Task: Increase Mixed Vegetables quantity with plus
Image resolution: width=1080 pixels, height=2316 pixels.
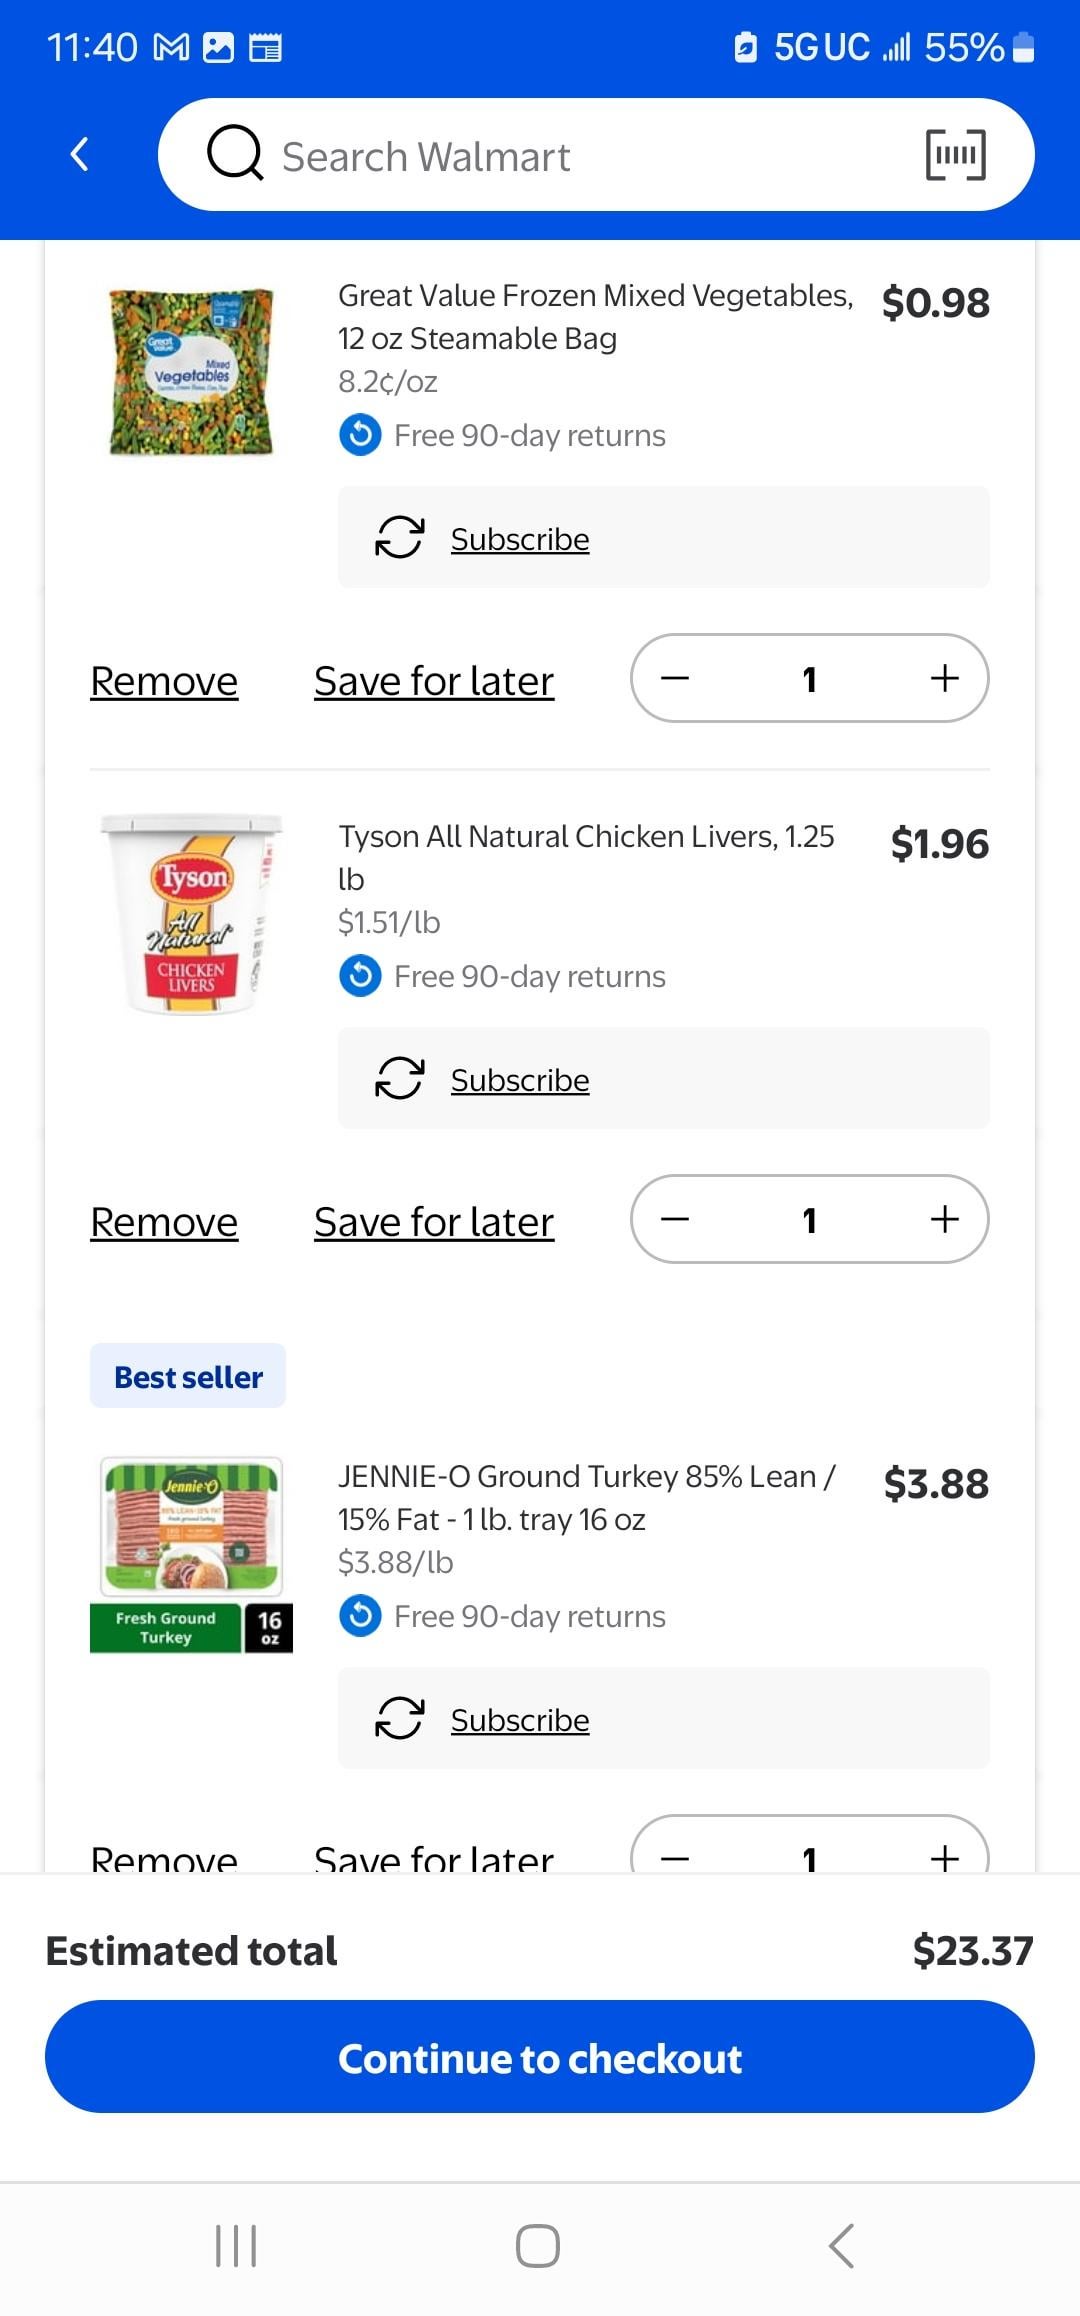Action: 944,679
